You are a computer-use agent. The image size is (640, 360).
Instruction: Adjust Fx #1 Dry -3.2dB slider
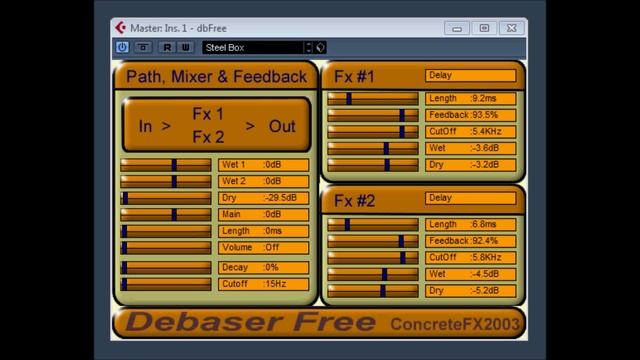click(x=373, y=165)
